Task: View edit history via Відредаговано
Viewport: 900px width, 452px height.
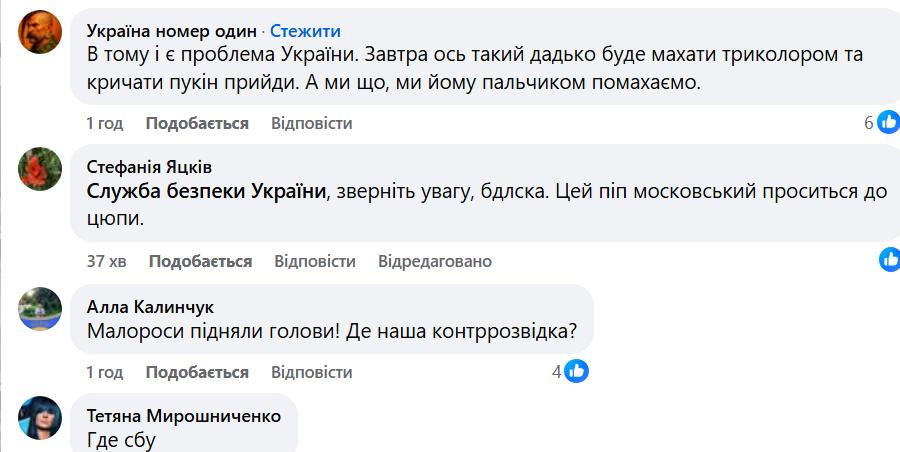Action: [x=435, y=261]
